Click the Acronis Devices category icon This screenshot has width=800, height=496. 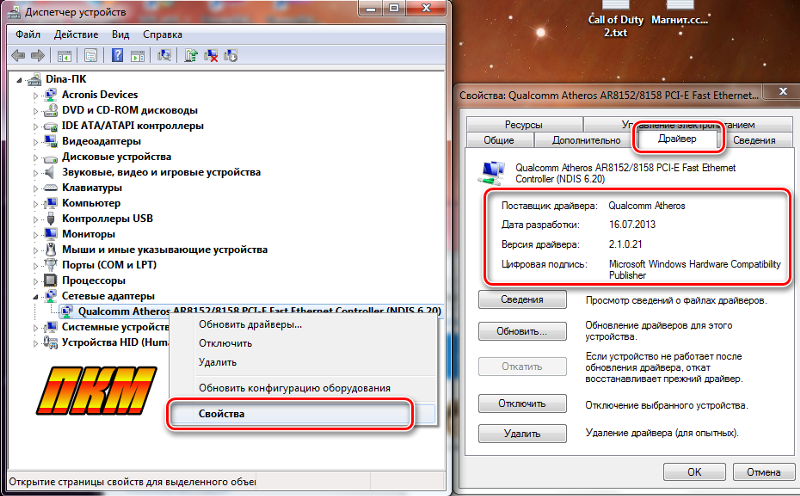pyautogui.click(x=50, y=94)
